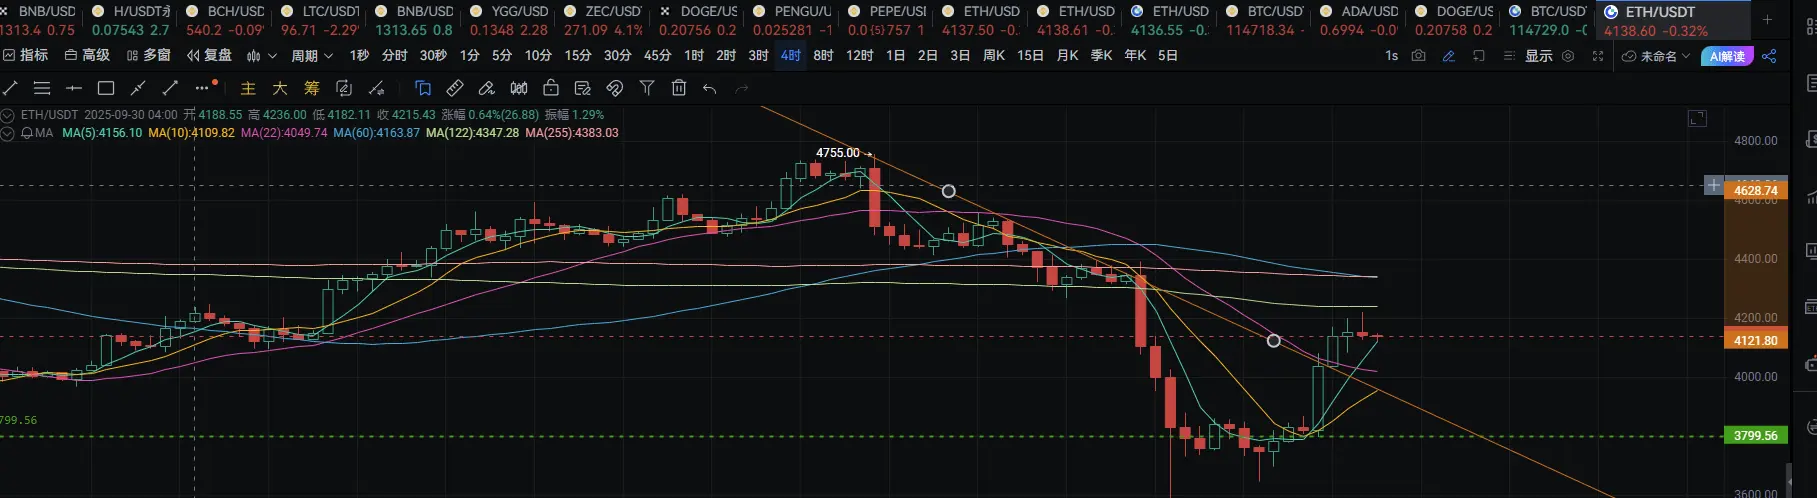The width and height of the screenshot is (1817, 498).
Task: Add alert with plus beside 4628.74
Action: (x=1713, y=186)
